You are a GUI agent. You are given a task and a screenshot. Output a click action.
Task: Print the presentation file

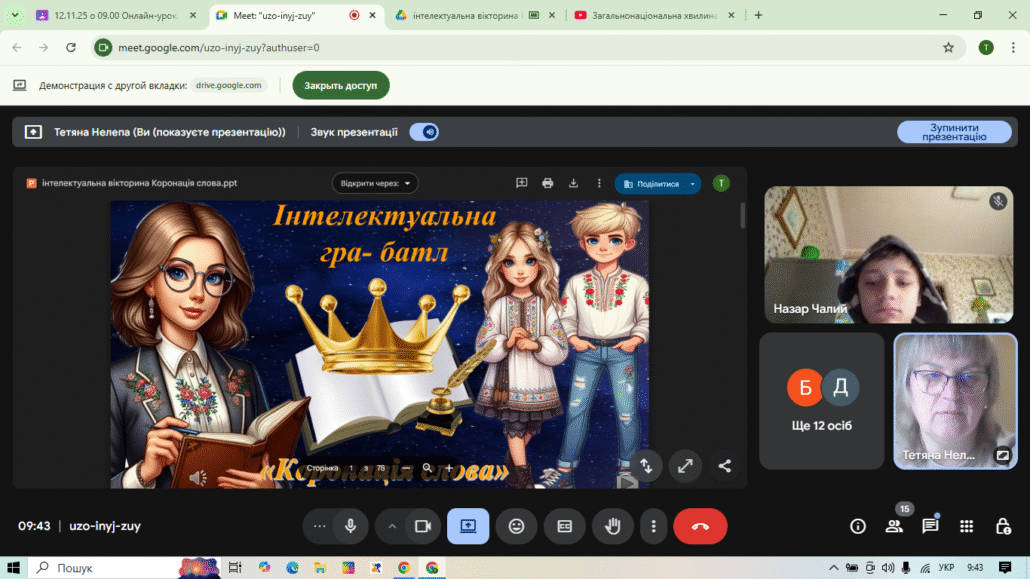coord(547,183)
